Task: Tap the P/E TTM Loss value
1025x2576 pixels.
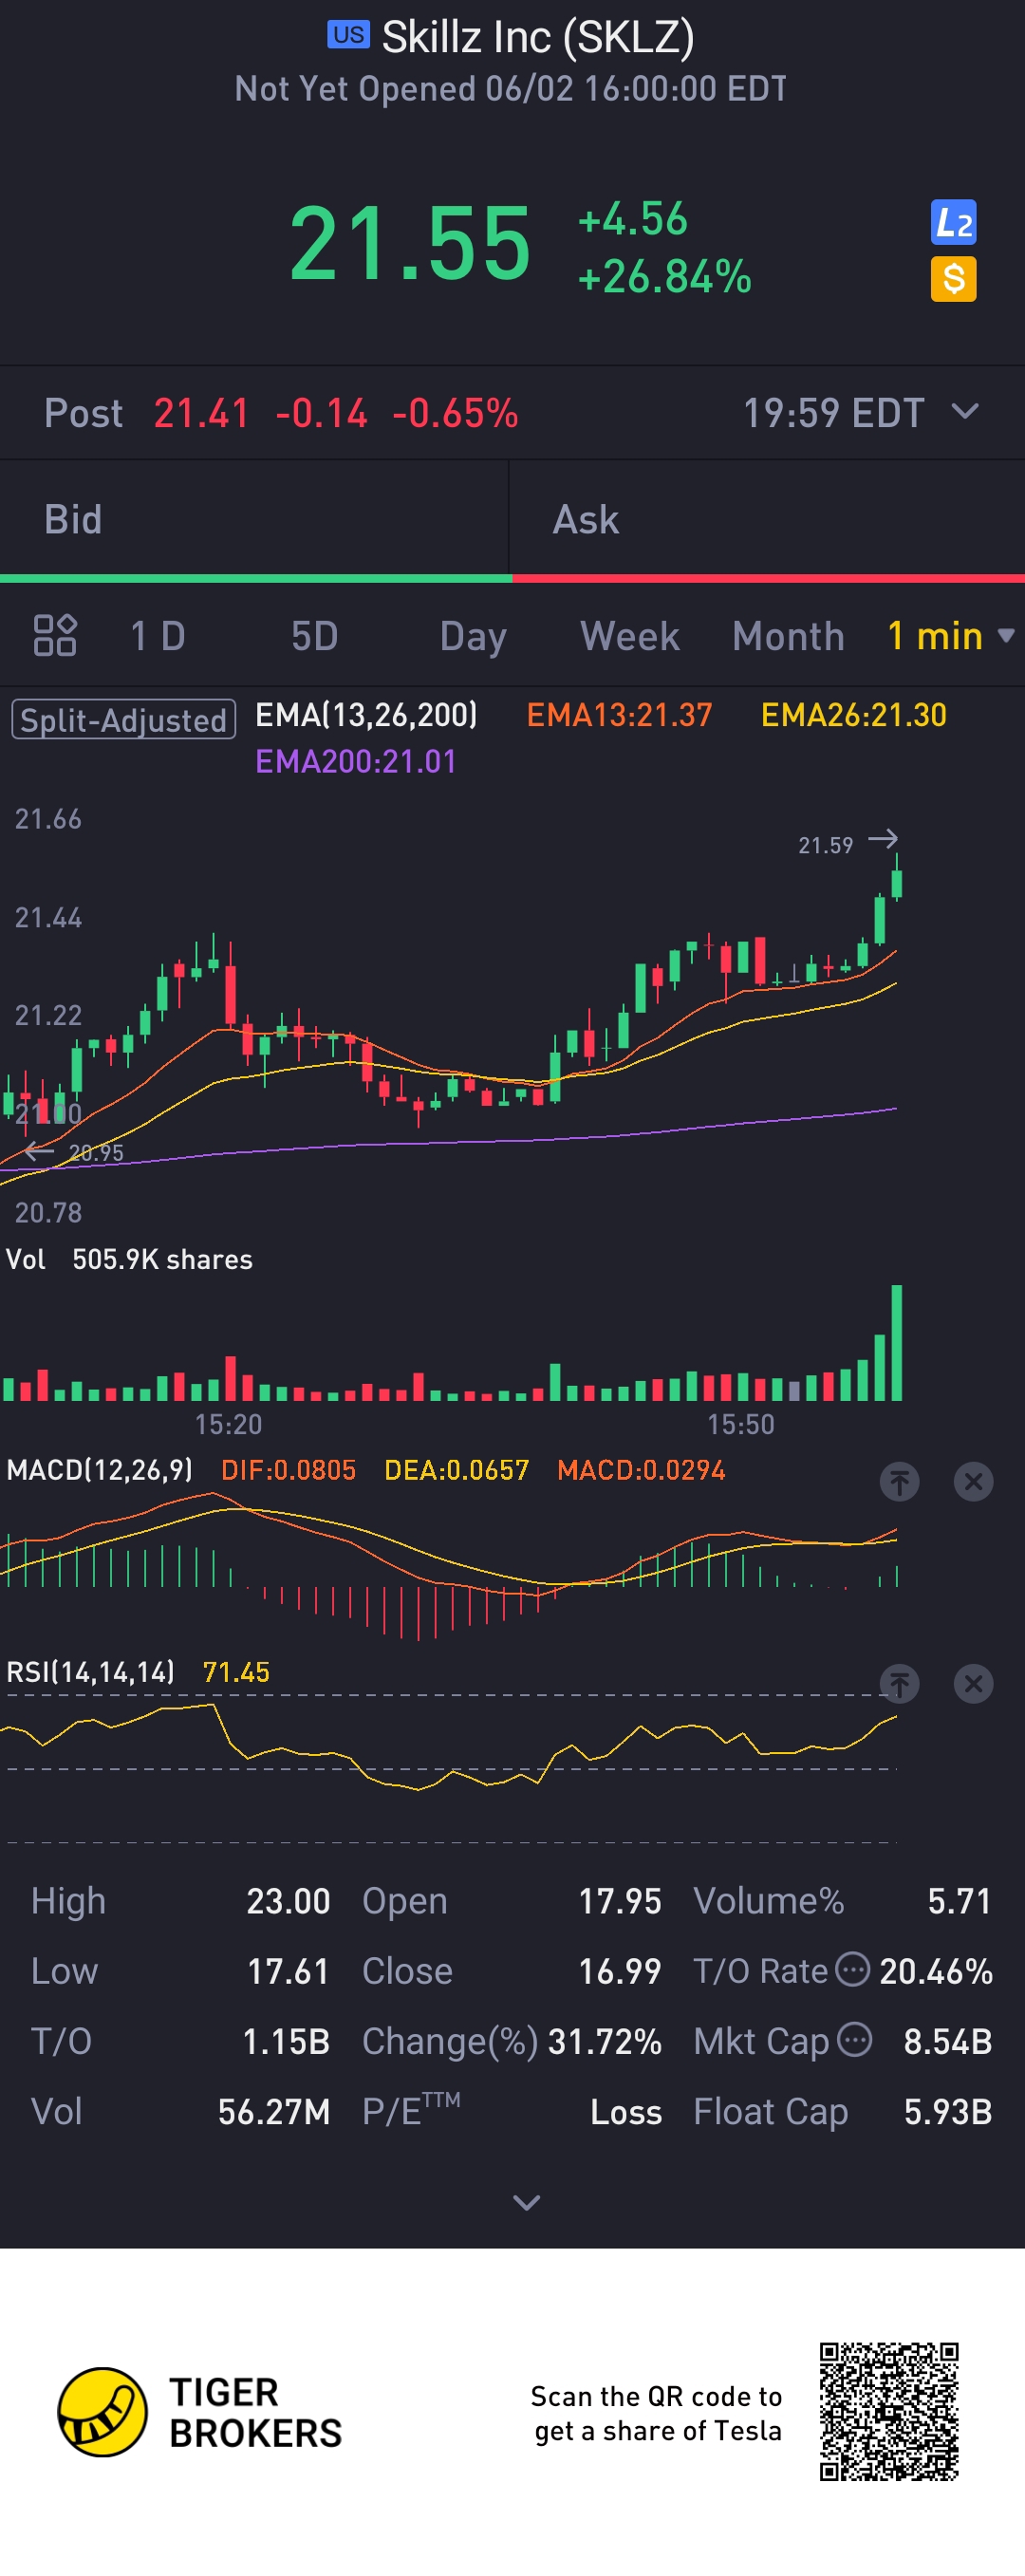Action: [x=626, y=2112]
